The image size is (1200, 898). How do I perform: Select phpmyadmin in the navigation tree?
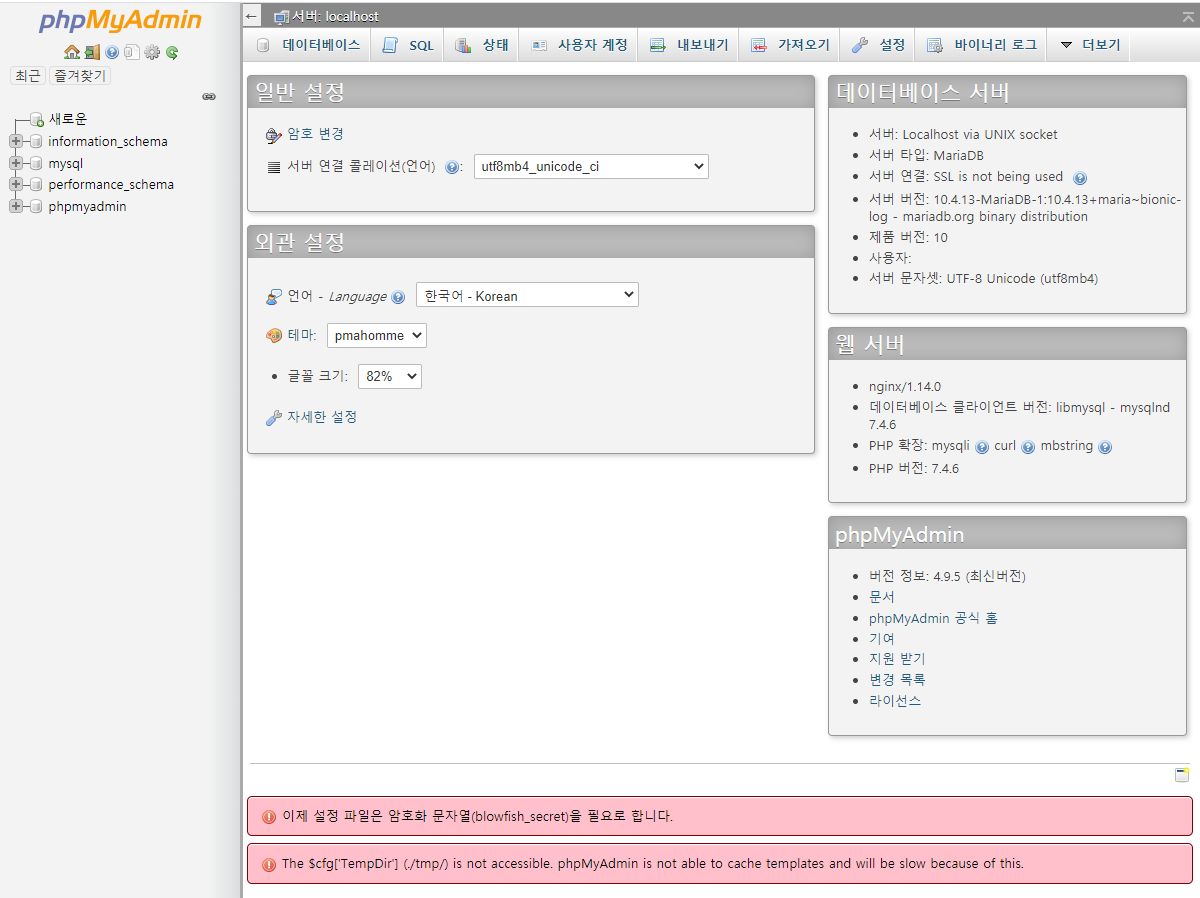point(87,206)
